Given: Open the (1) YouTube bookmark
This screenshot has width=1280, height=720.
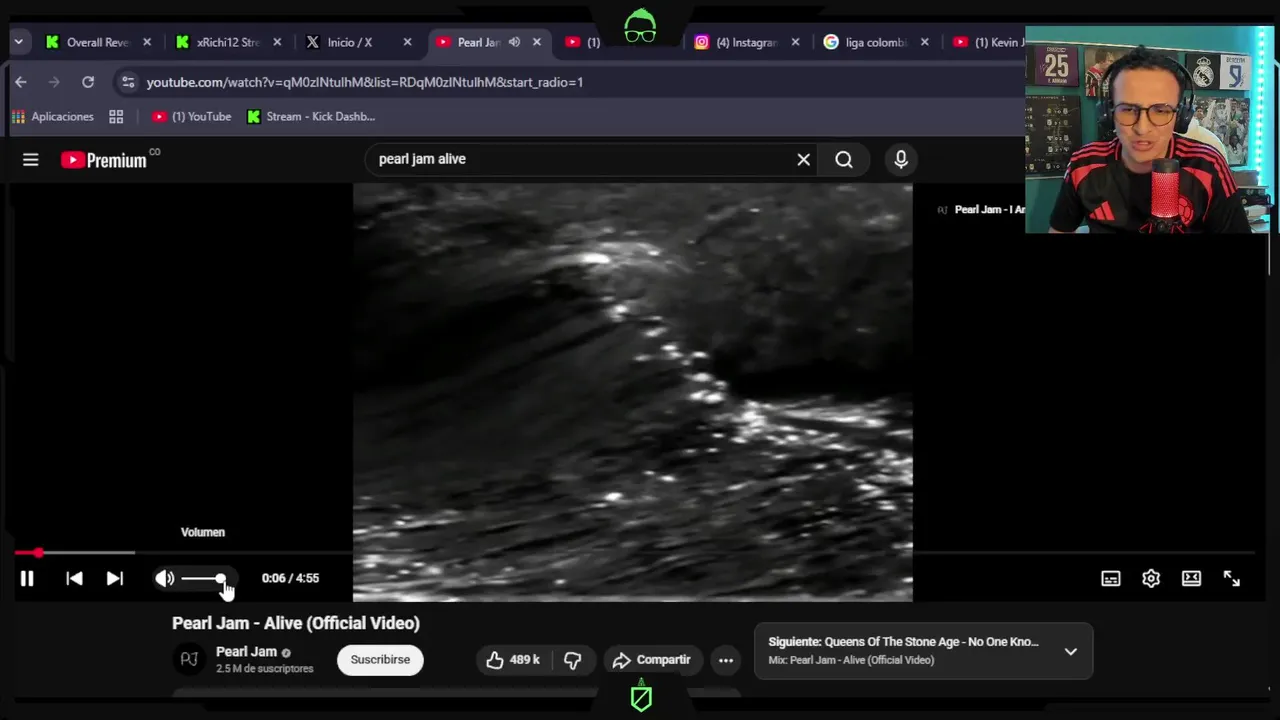Looking at the screenshot, I should click(191, 117).
